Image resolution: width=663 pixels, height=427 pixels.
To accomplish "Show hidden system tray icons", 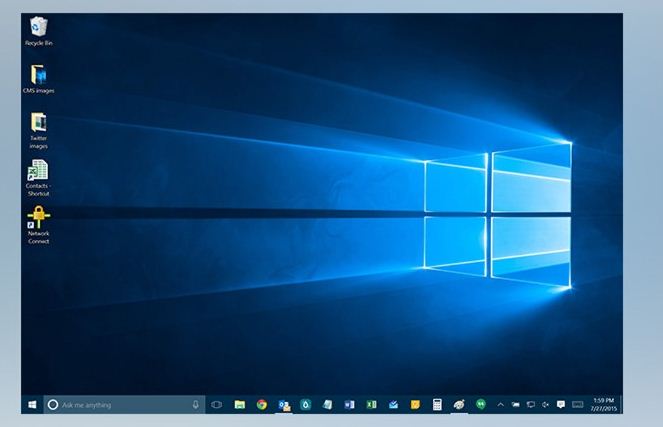I will click(500, 405).
